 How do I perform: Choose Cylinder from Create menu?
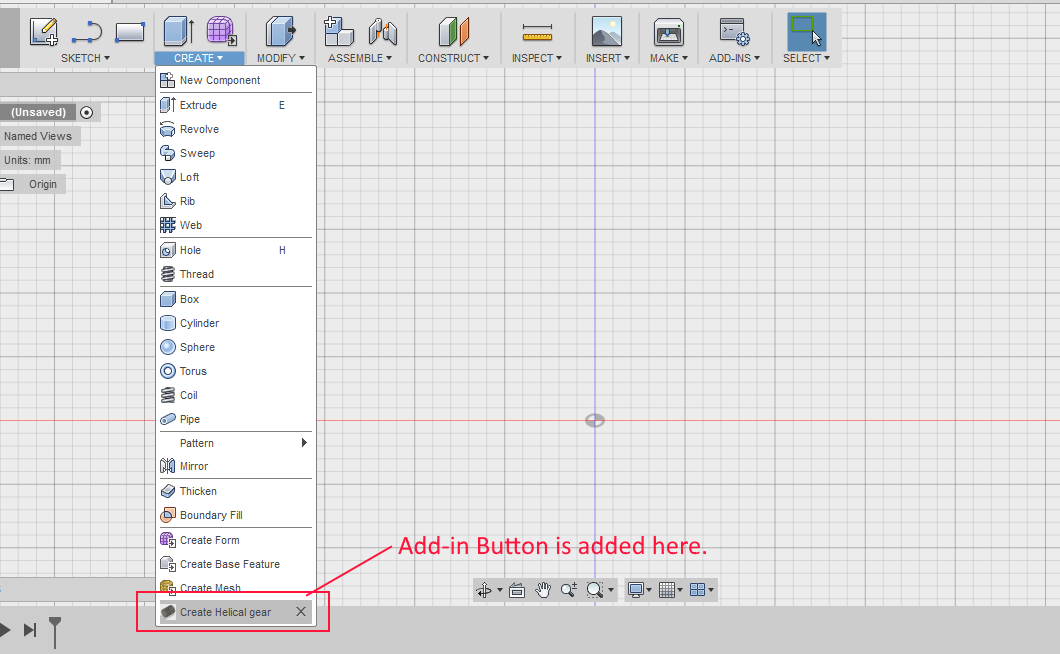[x=236, y=323]
